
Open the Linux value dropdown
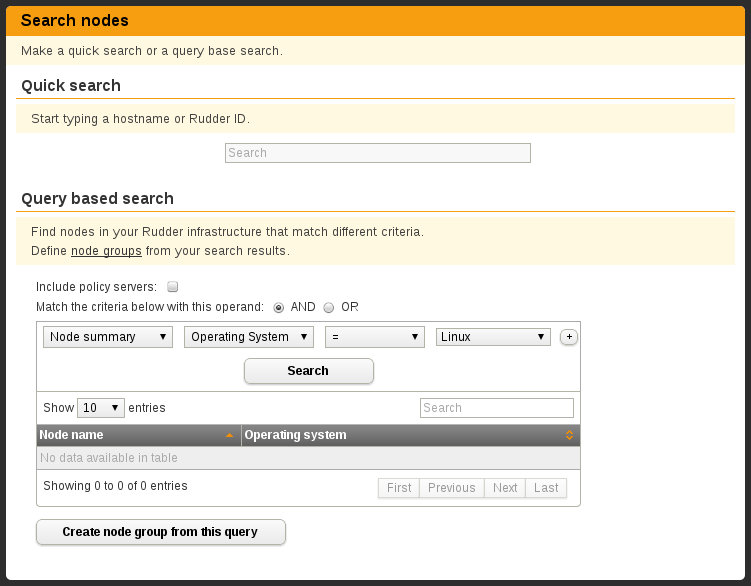pyautogui.click(x=493, y=337)
